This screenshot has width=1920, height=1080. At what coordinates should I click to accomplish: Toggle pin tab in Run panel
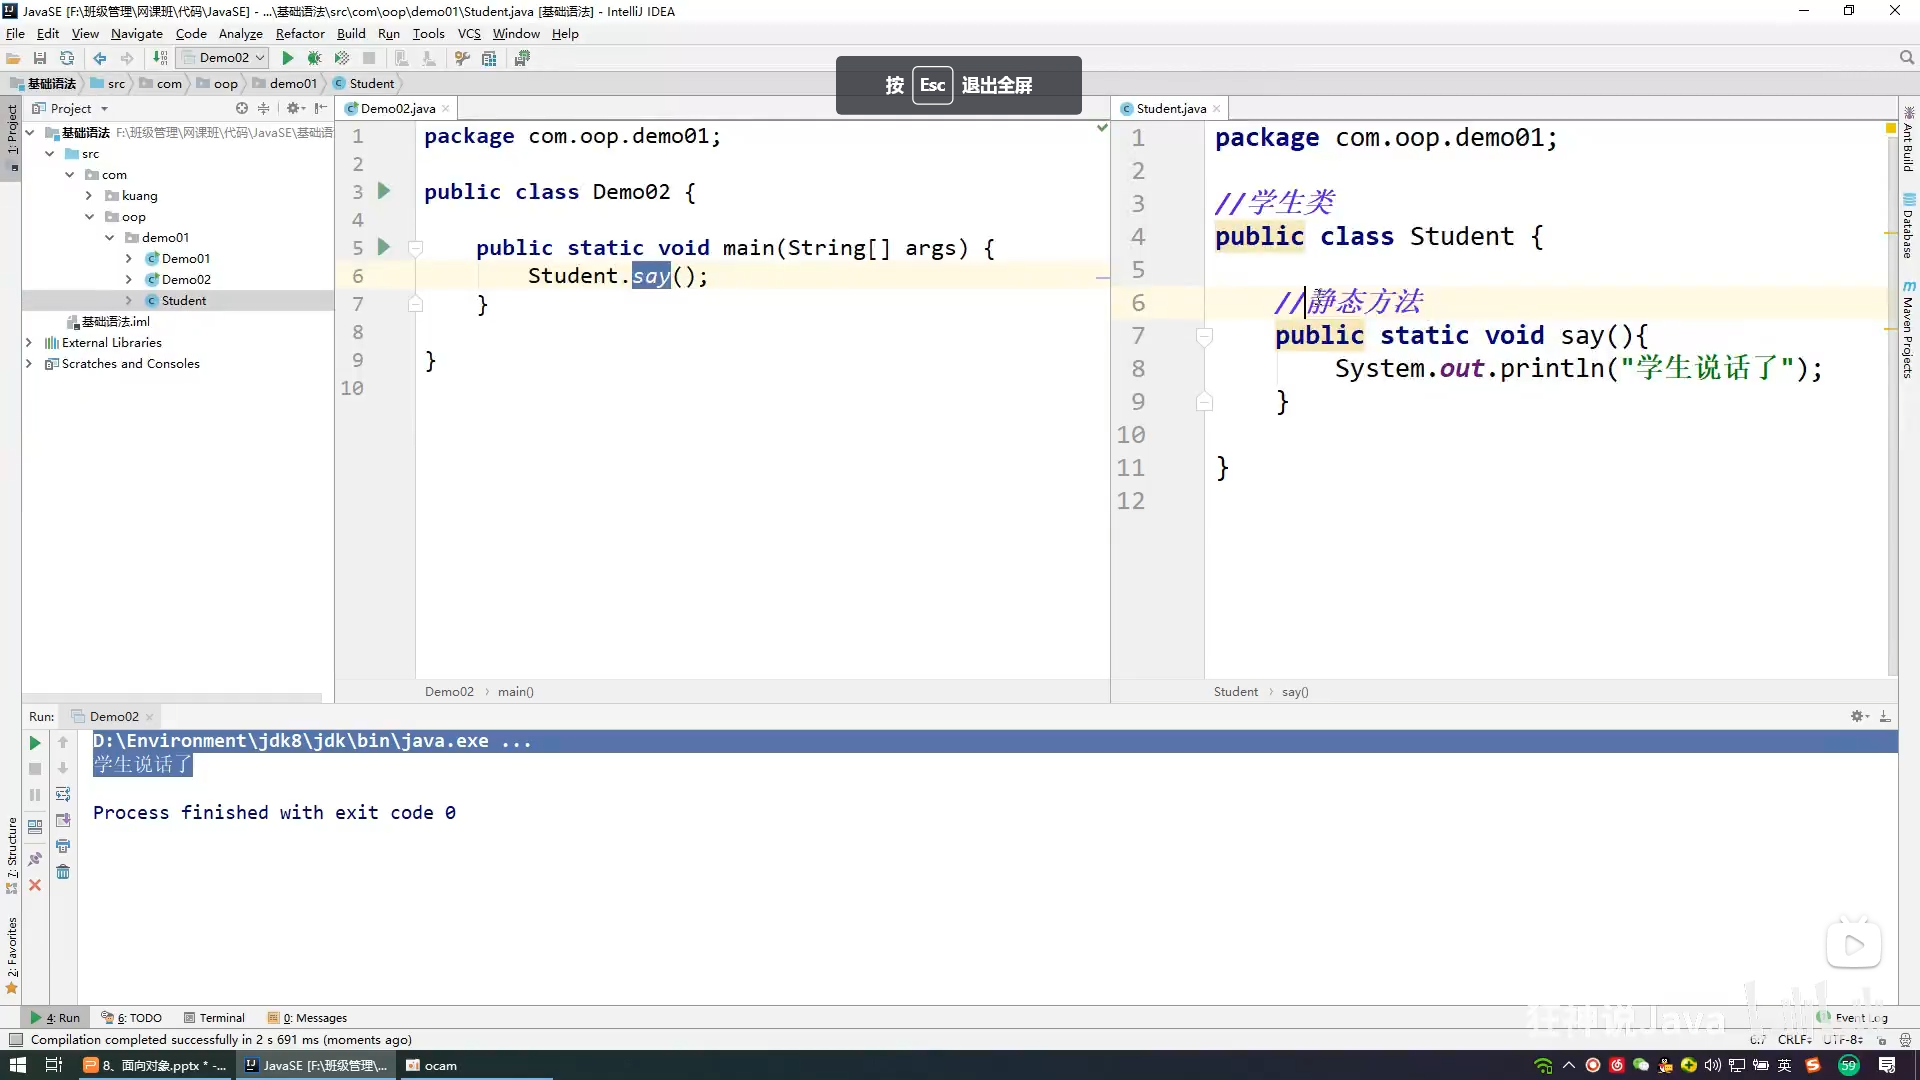point(35,859)
